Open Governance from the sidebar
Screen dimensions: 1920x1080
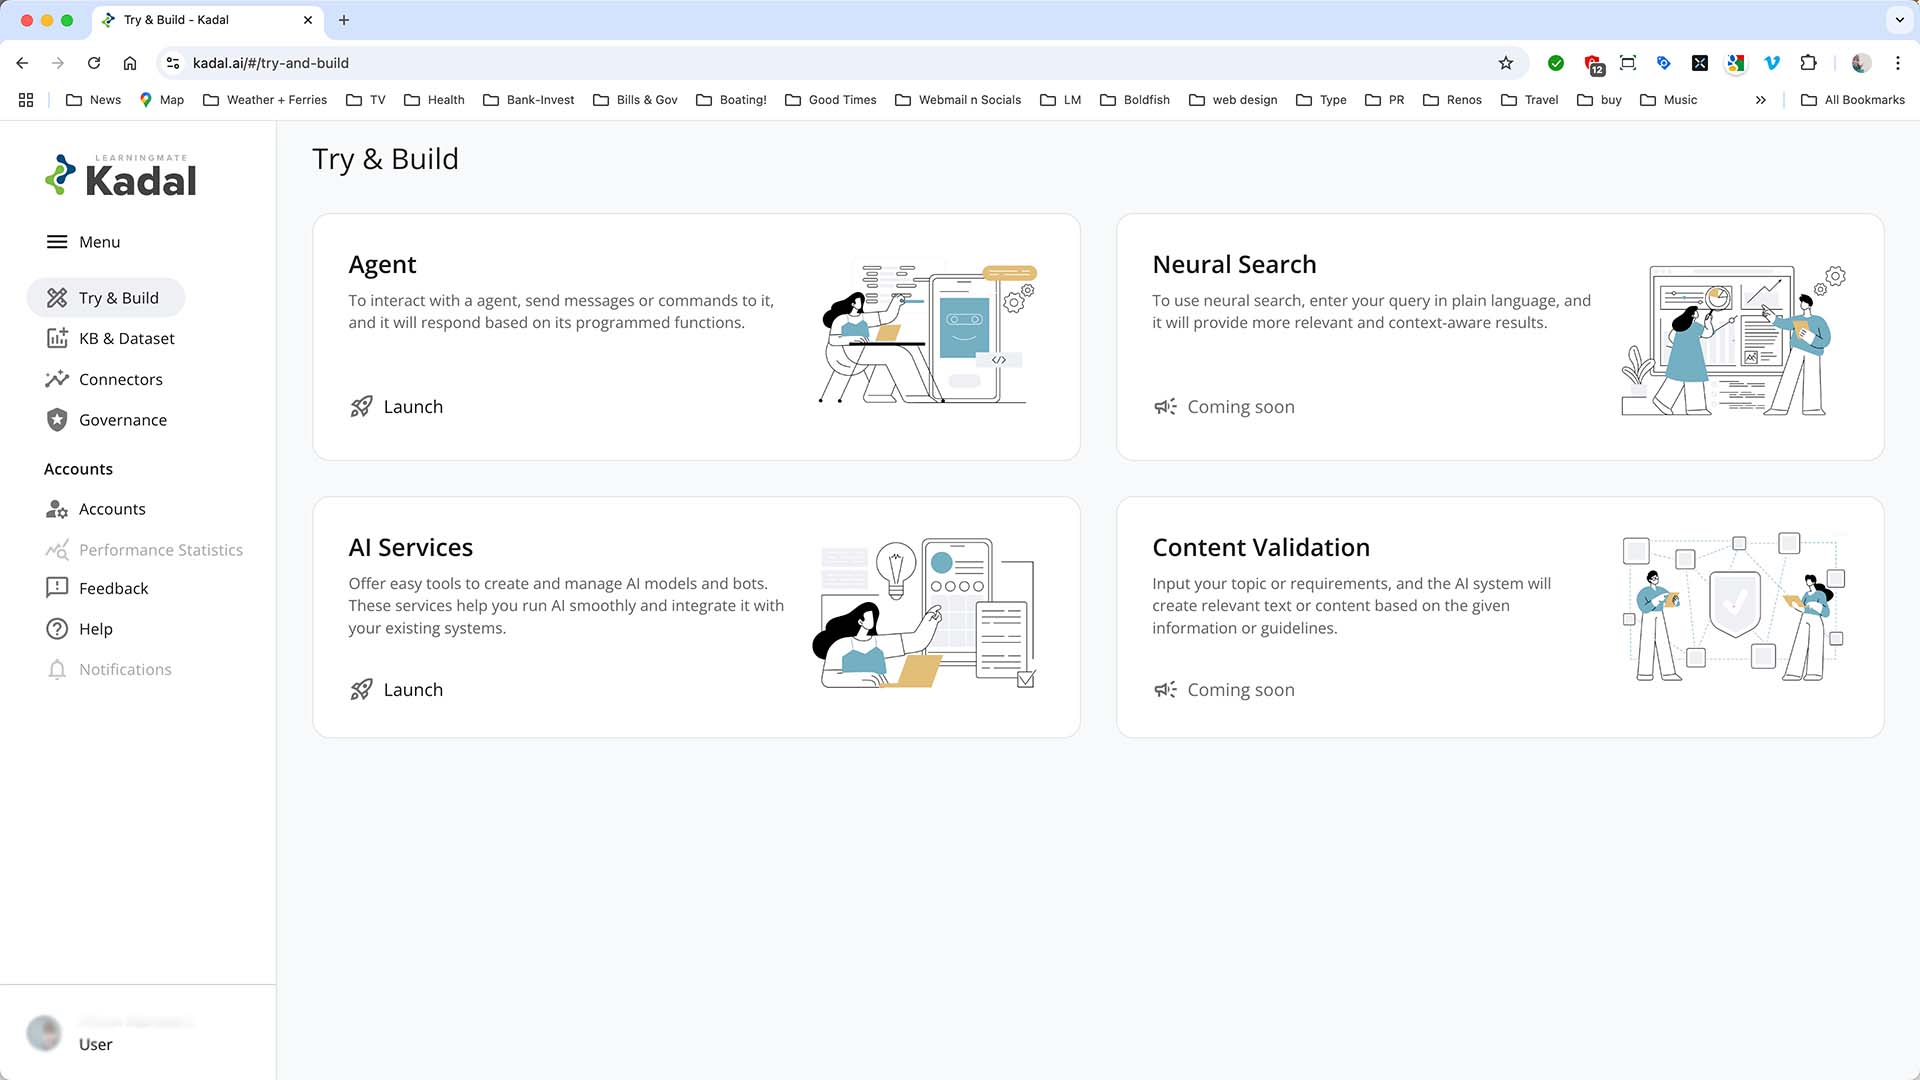pyautogui.click(x=122, y=420)
